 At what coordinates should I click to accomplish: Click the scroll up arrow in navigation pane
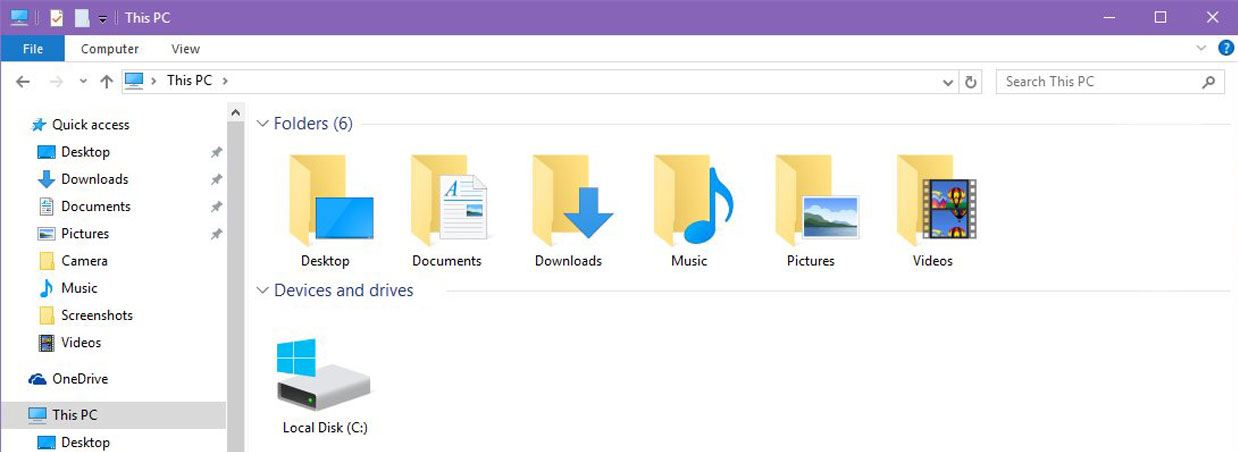[x=236, y=111]
